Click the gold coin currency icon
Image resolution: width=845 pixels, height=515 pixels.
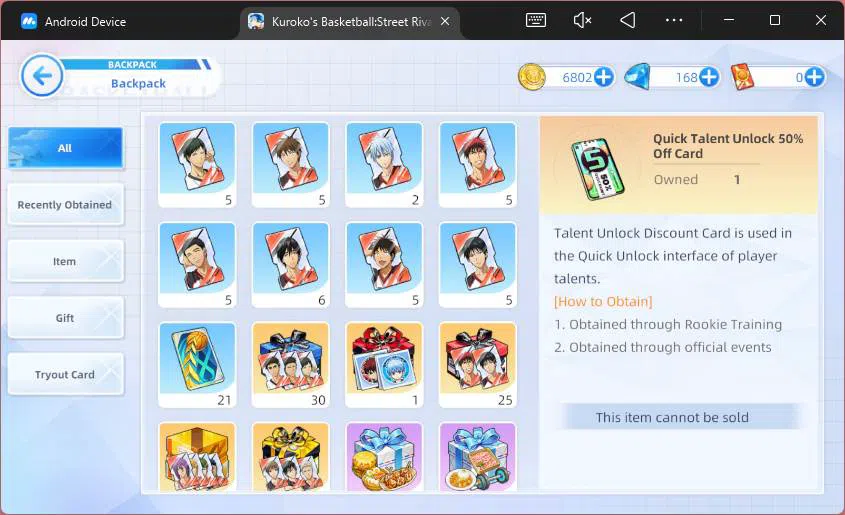pos(531,76)
